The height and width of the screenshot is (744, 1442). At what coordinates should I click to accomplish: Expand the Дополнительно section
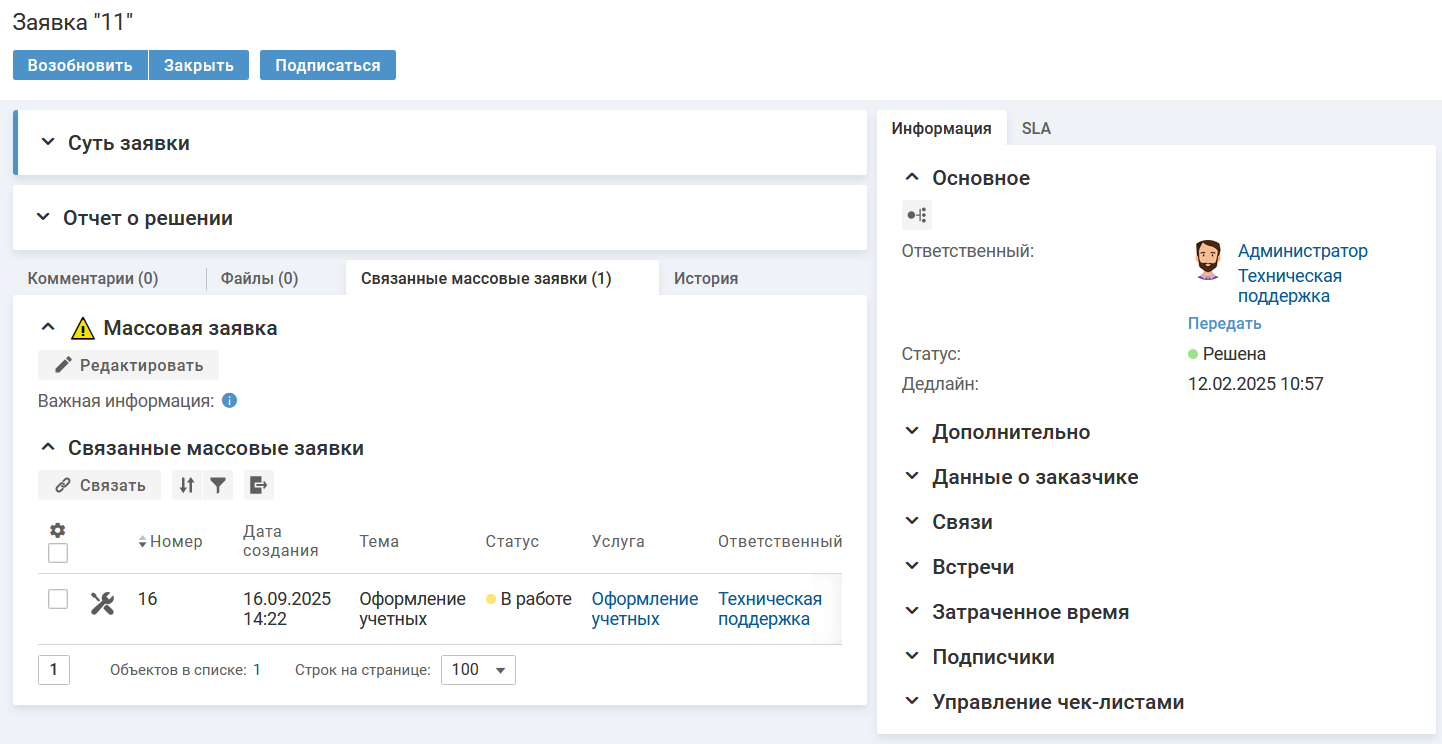[x=1010, y=432]
